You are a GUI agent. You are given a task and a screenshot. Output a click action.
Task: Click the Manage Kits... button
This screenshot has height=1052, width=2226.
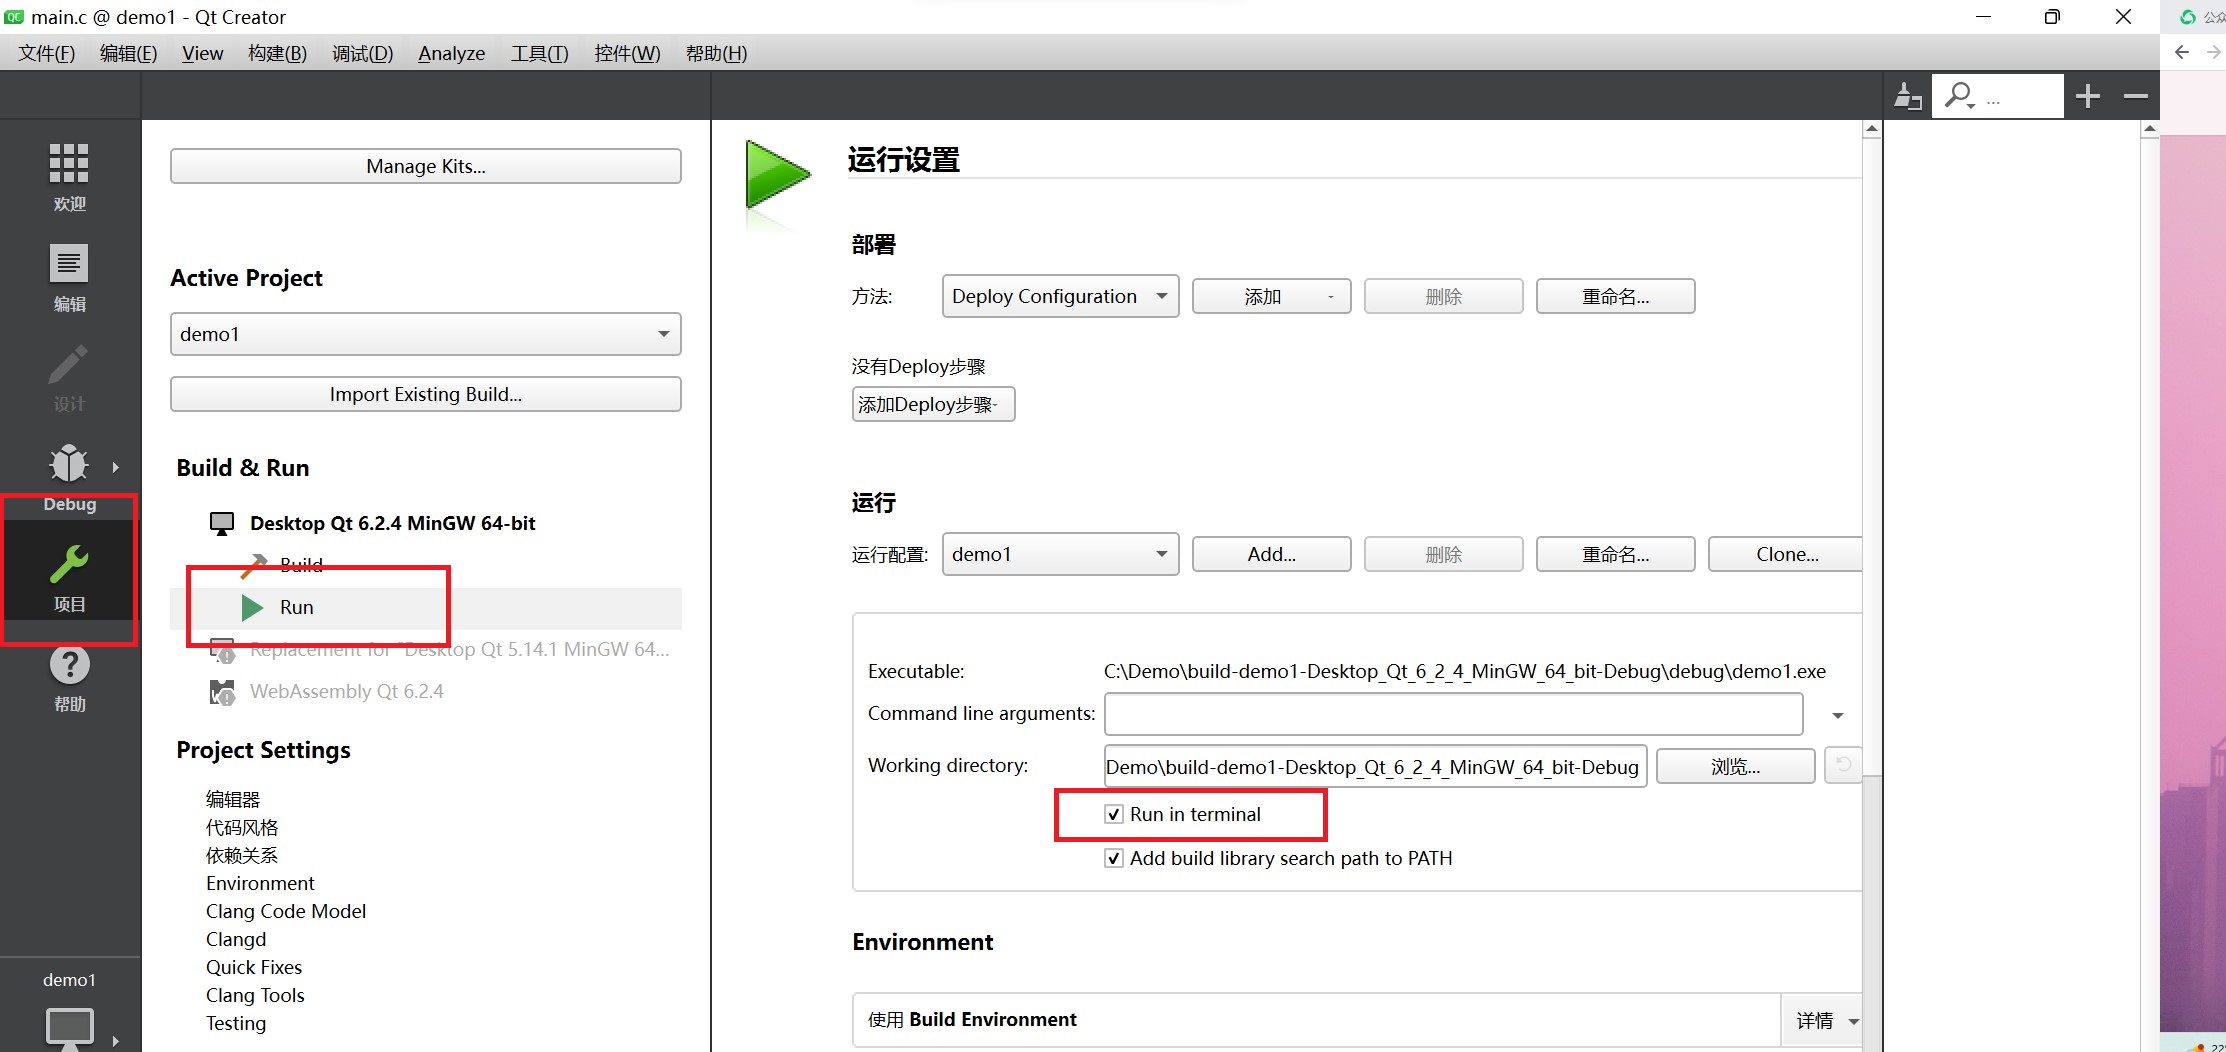click(x=426, y=166)
